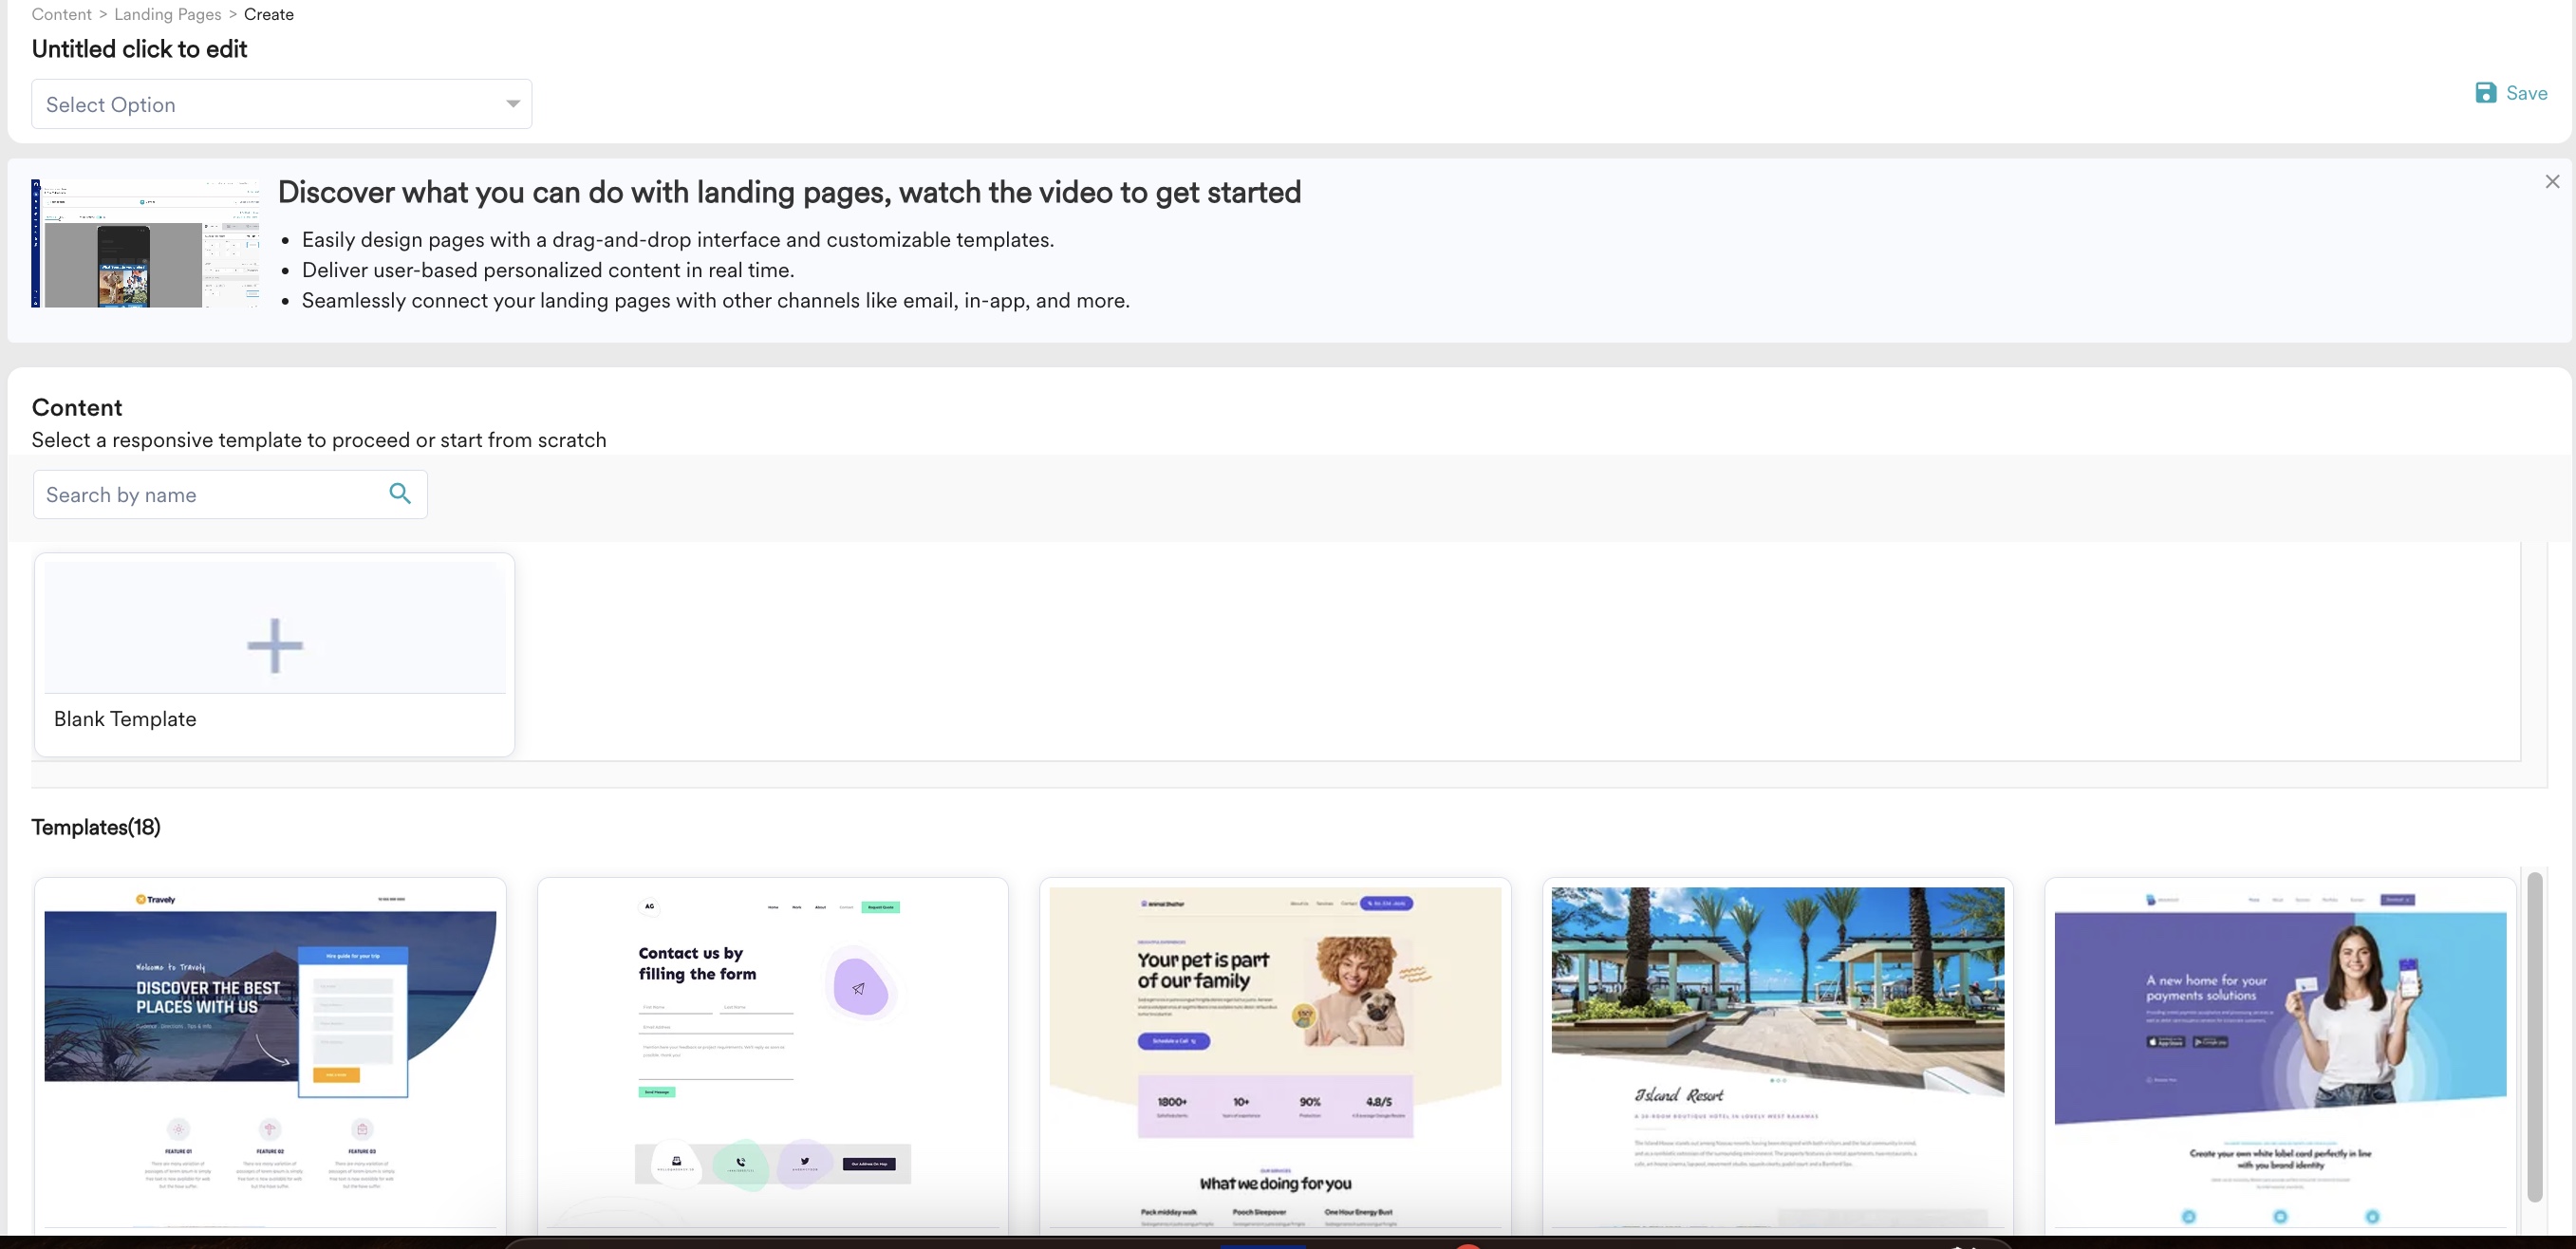Choose the Blank Template label
This screenshot has height=1249, width=2576.
click(125, 719)
